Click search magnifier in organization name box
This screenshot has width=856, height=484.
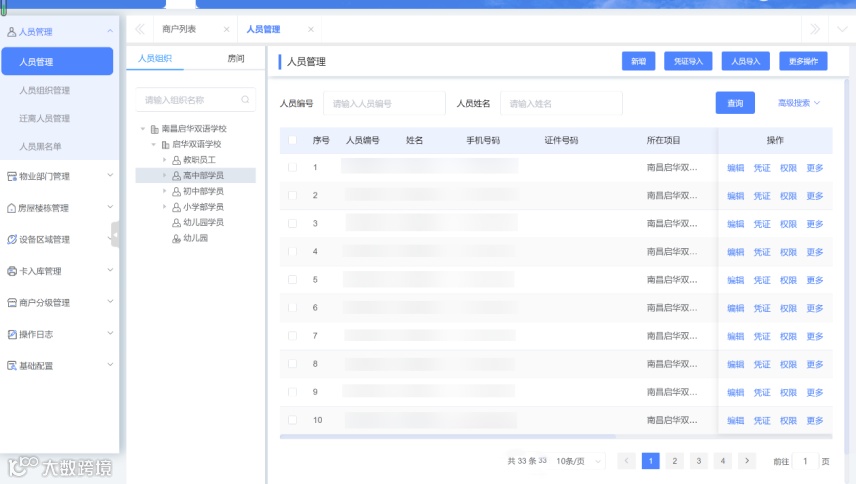[x=245, y=99]
